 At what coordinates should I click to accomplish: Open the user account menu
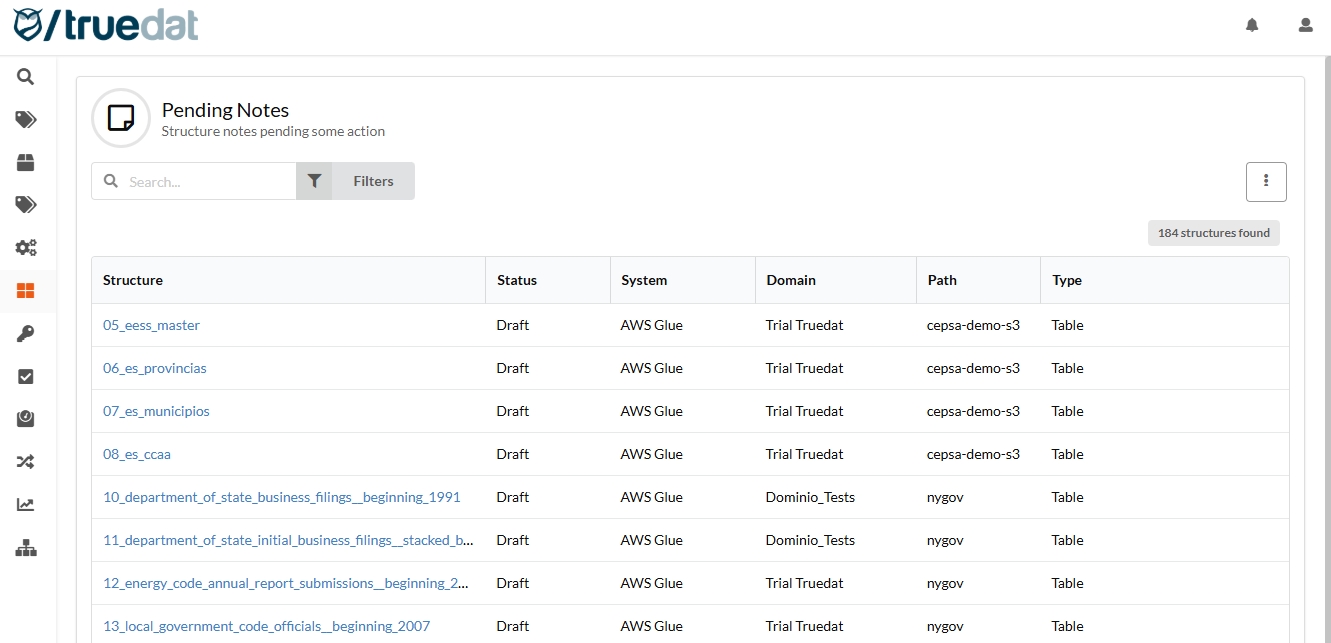(1305, 25)
